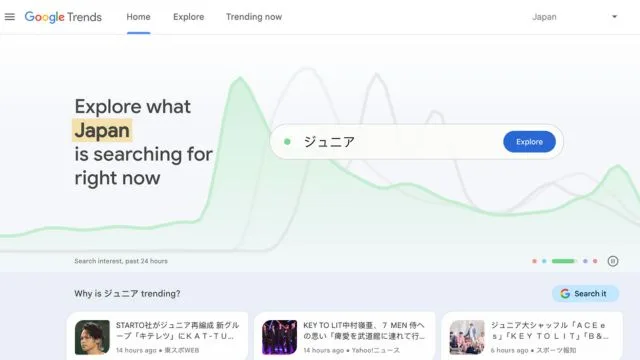The height and width of the screenshot is (360, 640).
Task: Click the ジュニア search term field
Action: 416,142
